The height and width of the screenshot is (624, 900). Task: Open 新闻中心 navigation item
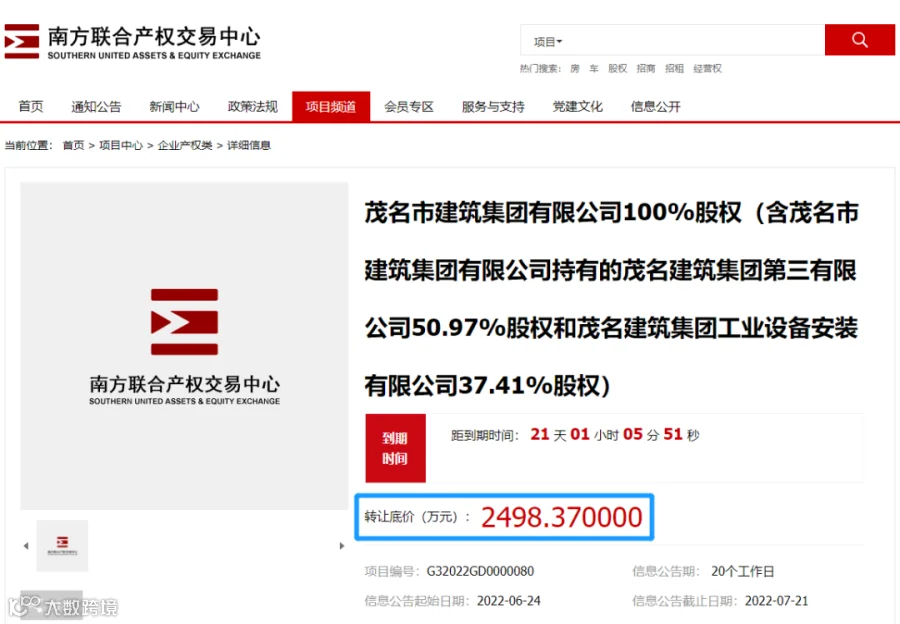(174, 106)
